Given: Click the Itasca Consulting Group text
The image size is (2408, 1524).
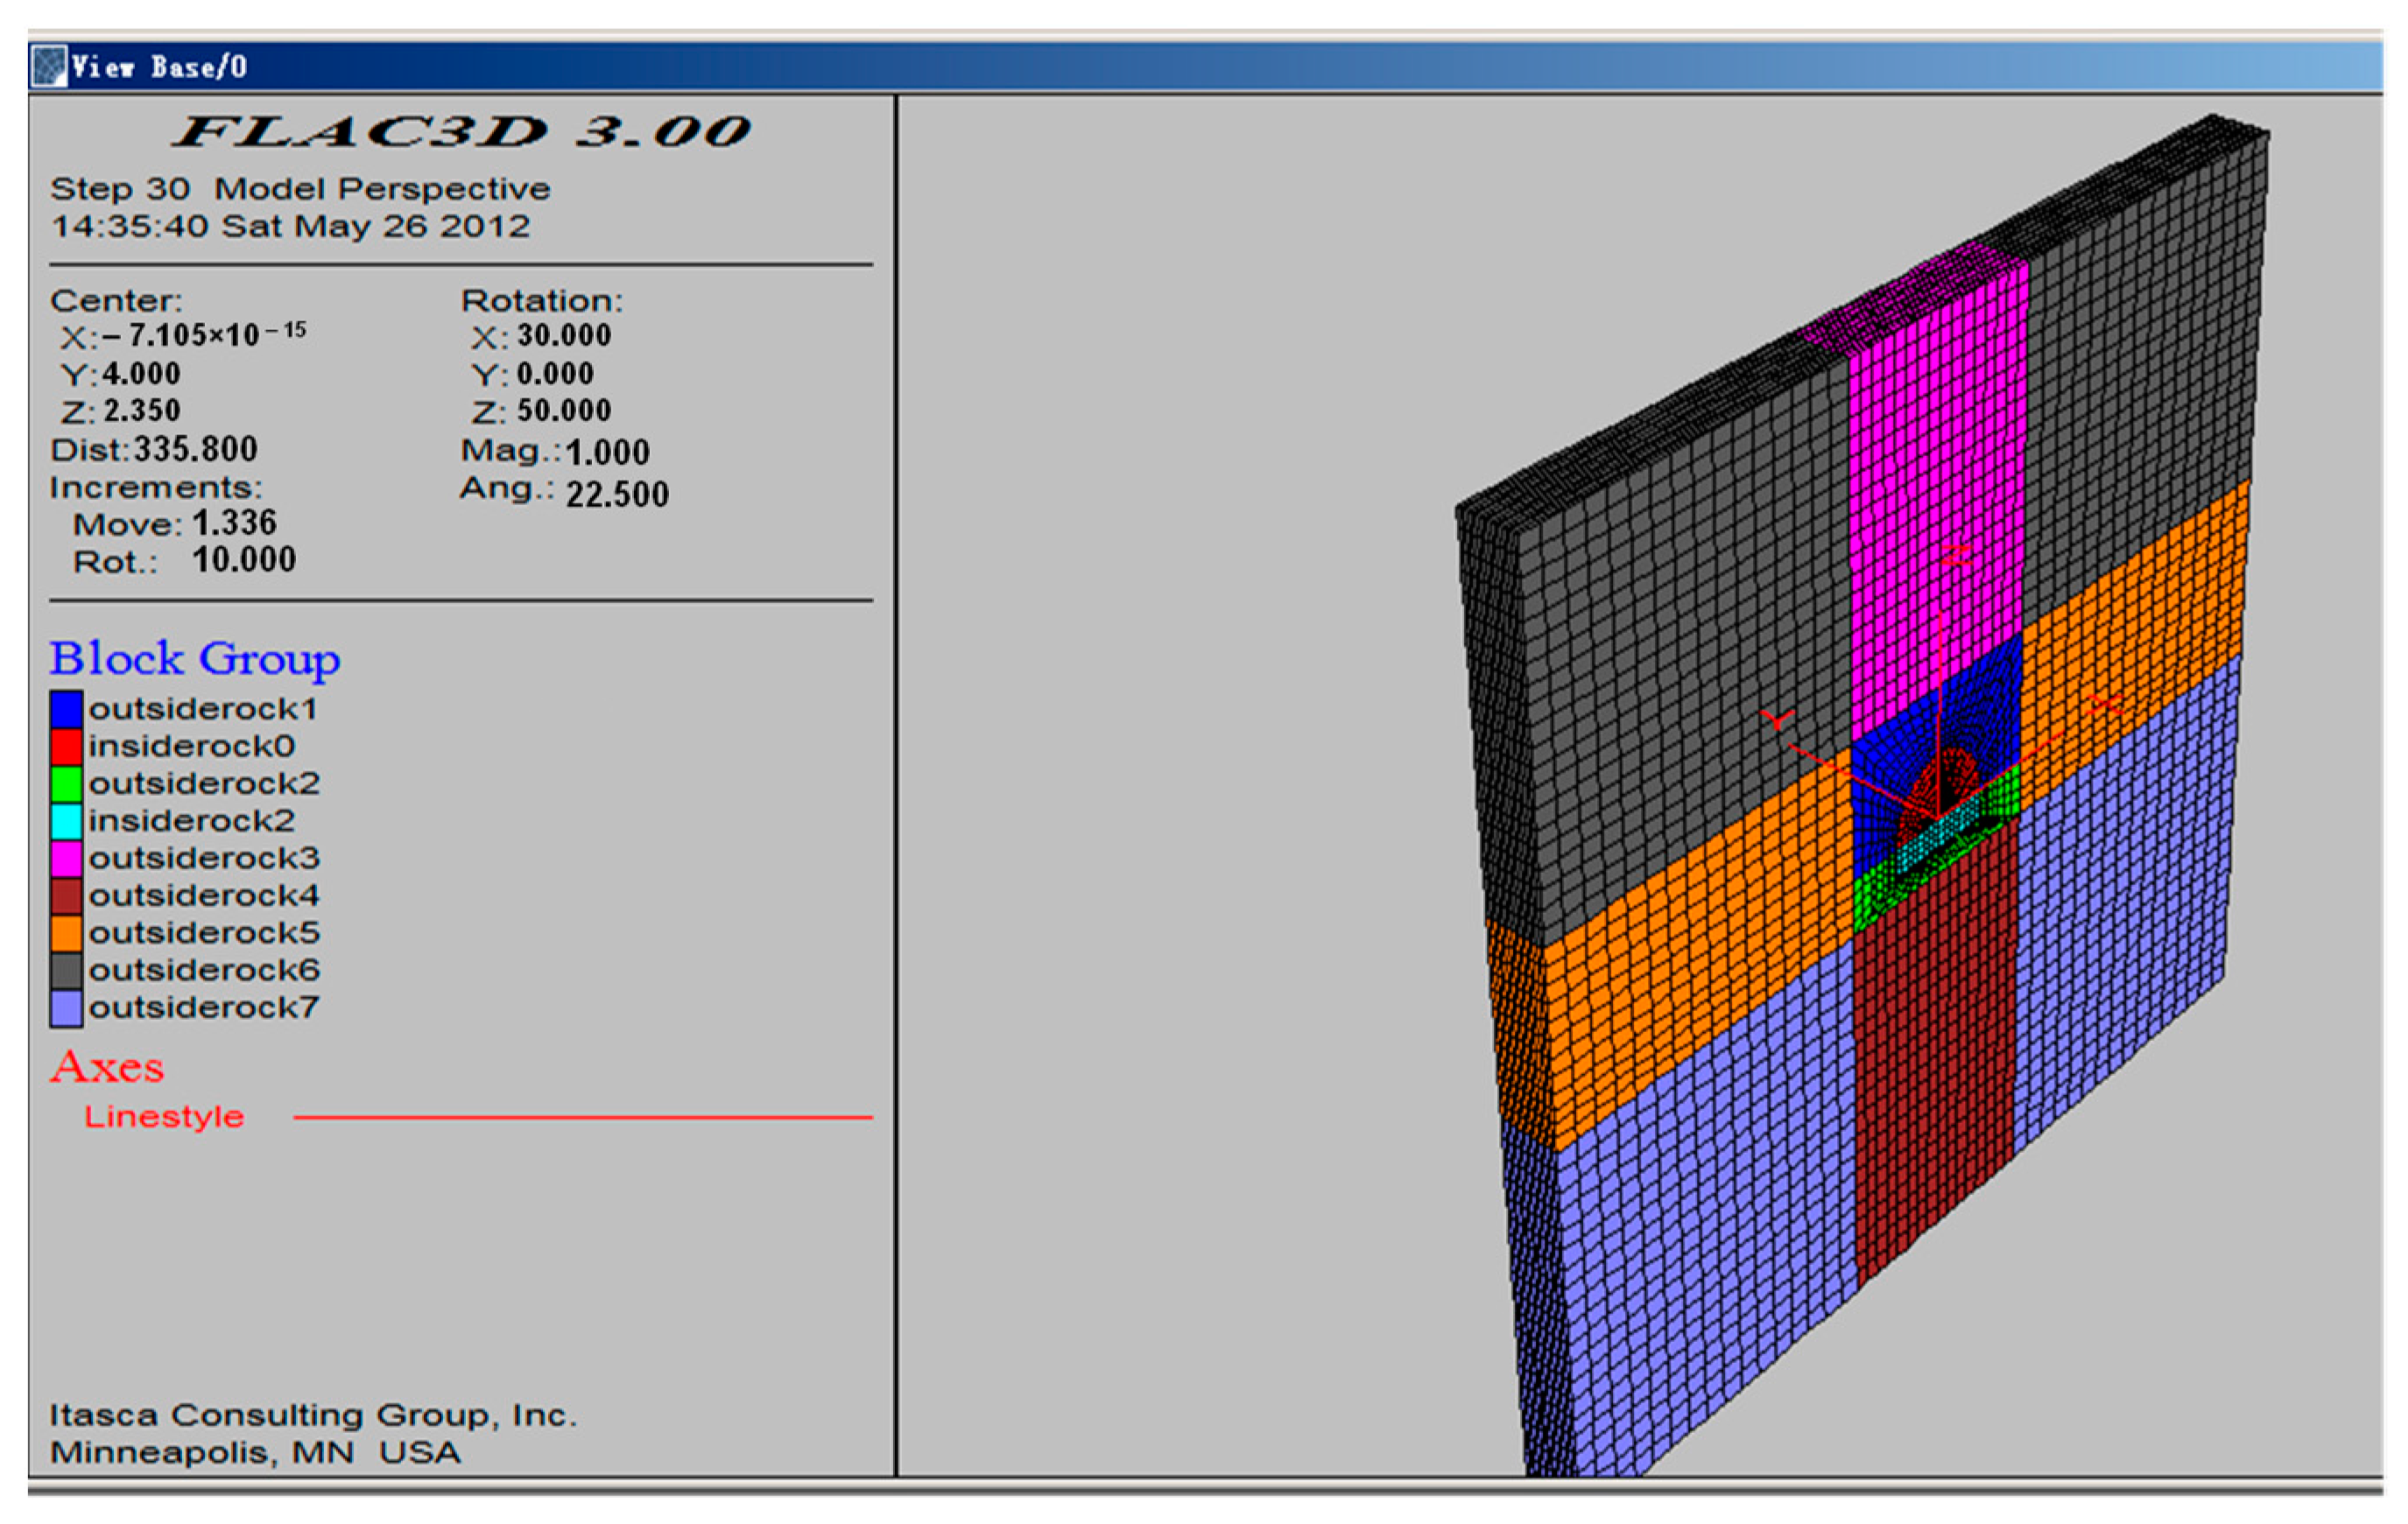Looking at the screenshot, I should tap(310, 1415).
